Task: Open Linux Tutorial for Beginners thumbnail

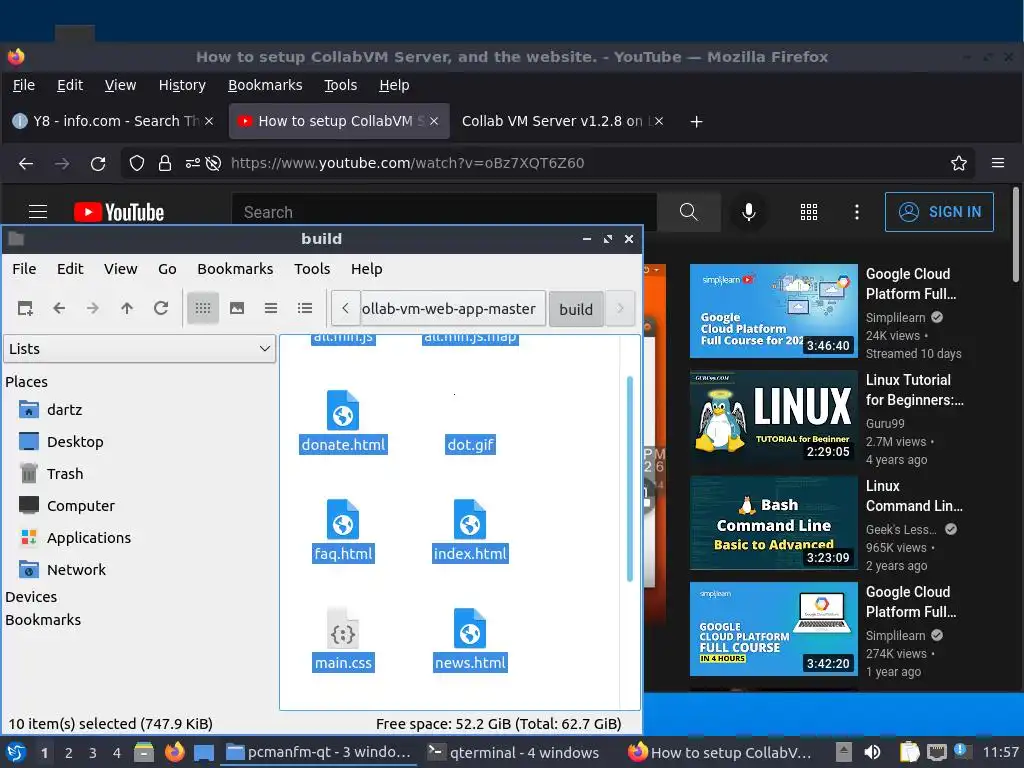Action: point(774,417)
